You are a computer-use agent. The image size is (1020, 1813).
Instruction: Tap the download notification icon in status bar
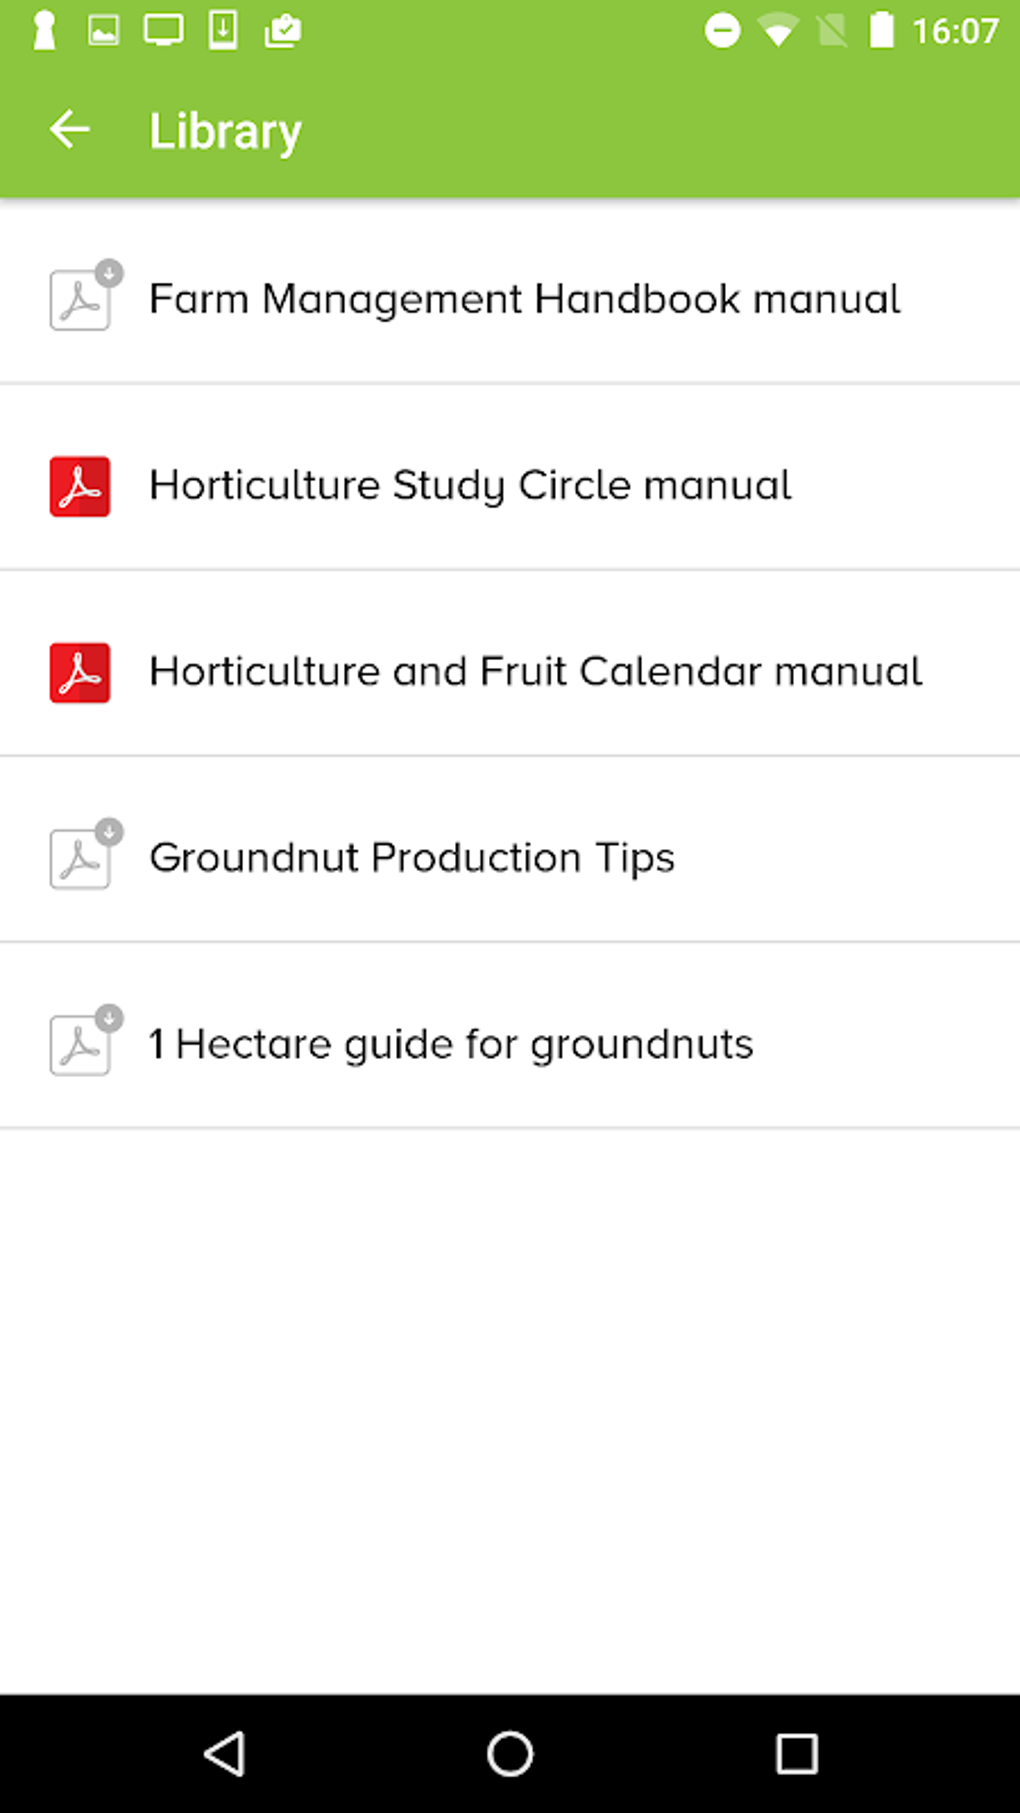coord(223,30)
